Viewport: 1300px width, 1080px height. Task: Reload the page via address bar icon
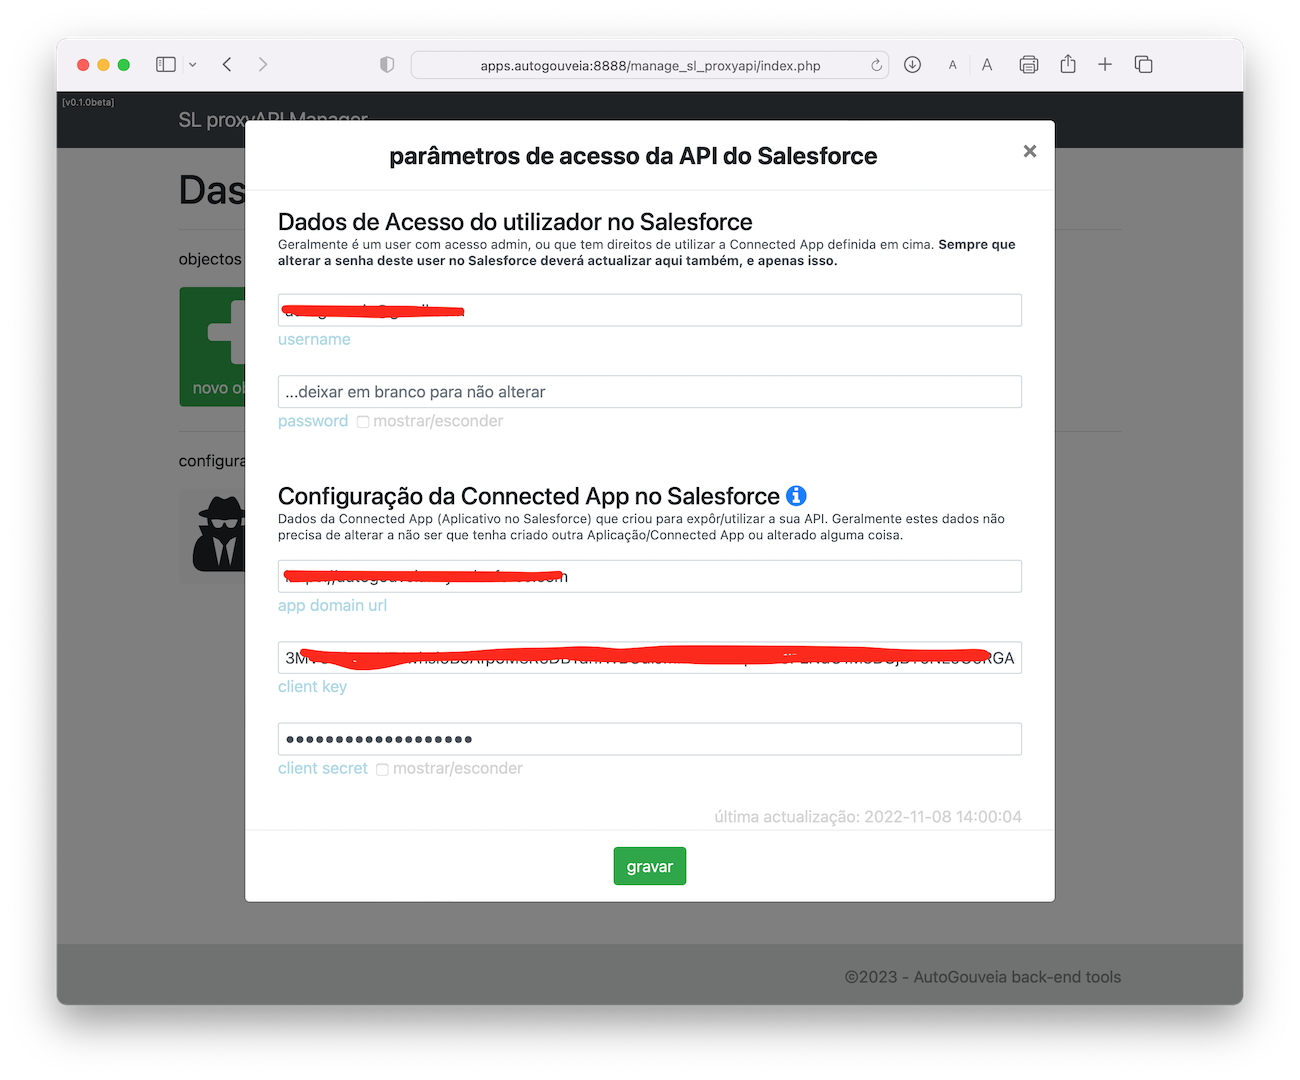tap(876, 65)
